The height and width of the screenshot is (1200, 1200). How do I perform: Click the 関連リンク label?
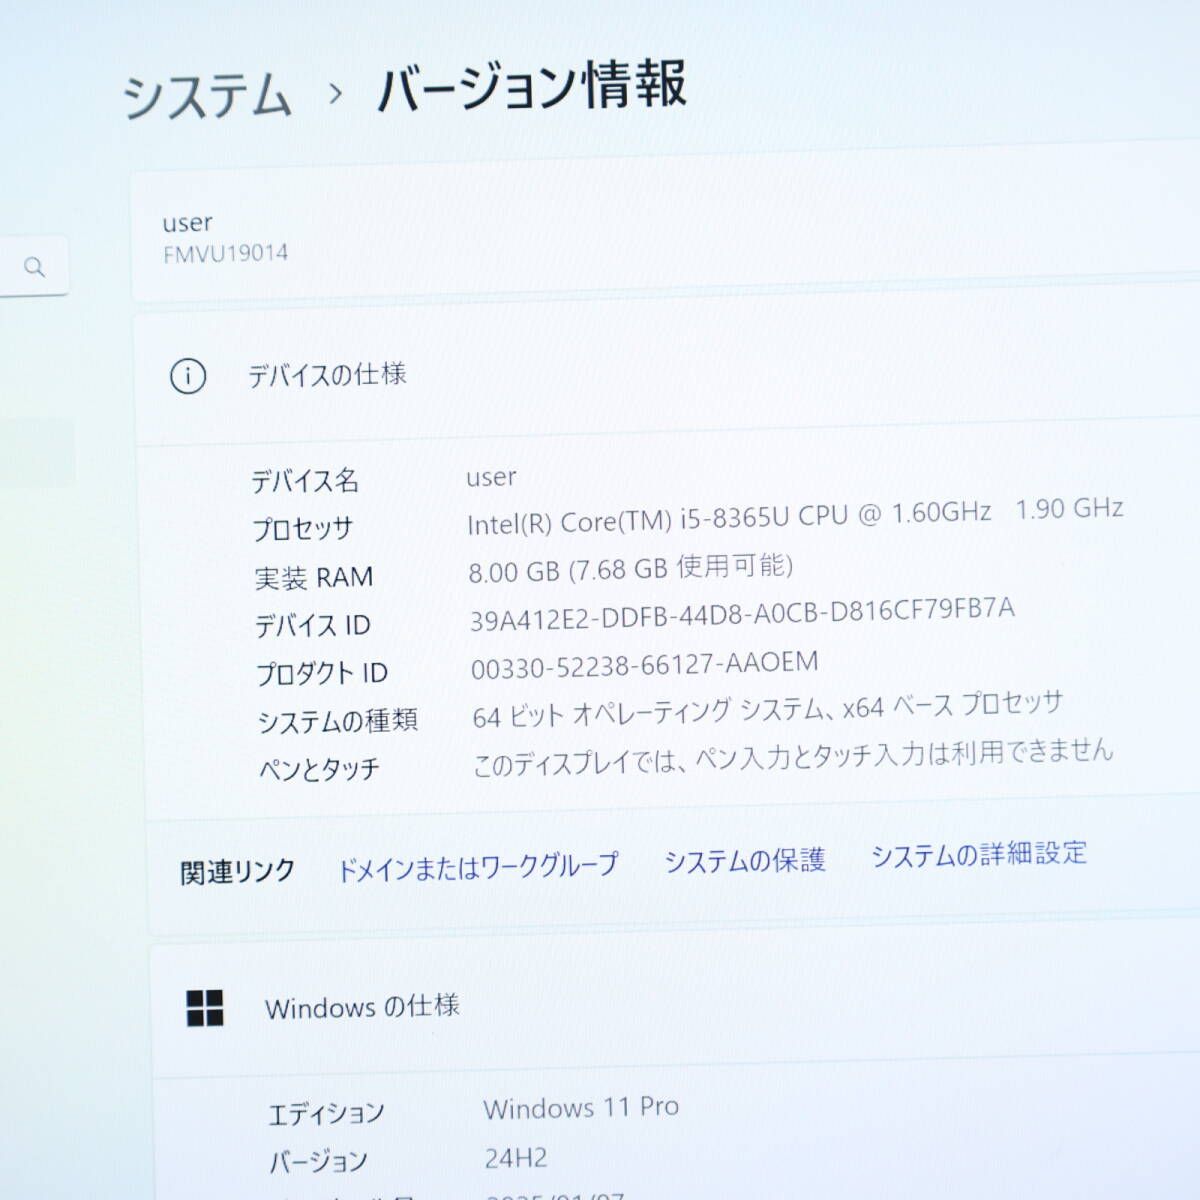[x=237, y=872]
